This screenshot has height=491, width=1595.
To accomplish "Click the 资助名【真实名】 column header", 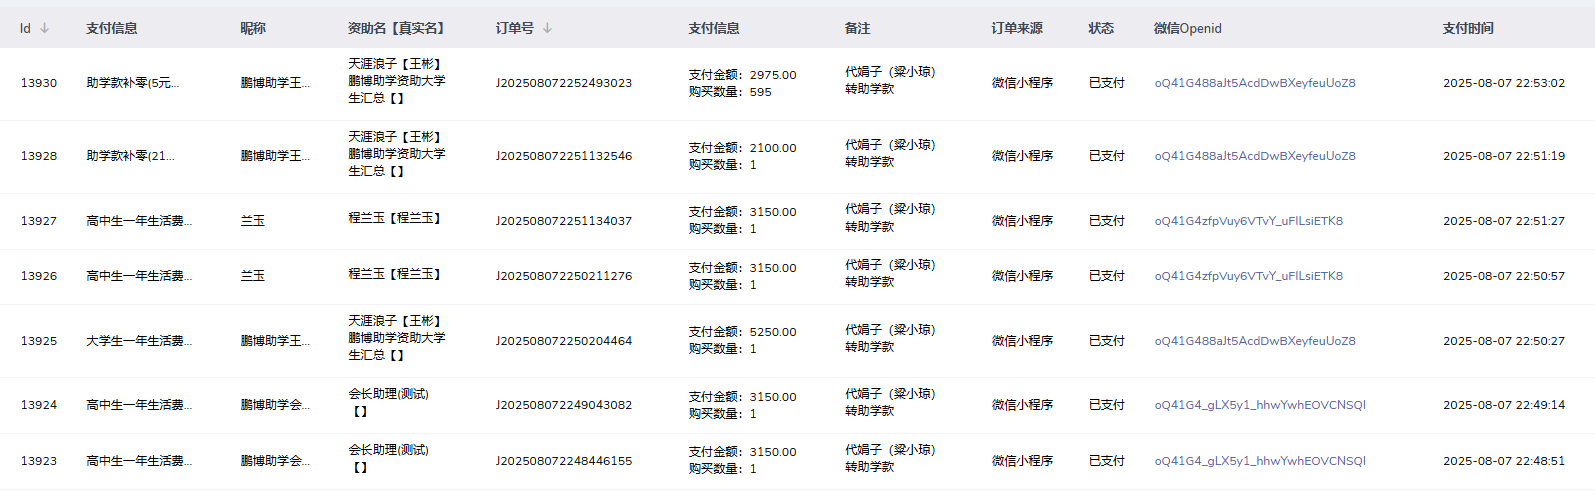I will [398, 28].
